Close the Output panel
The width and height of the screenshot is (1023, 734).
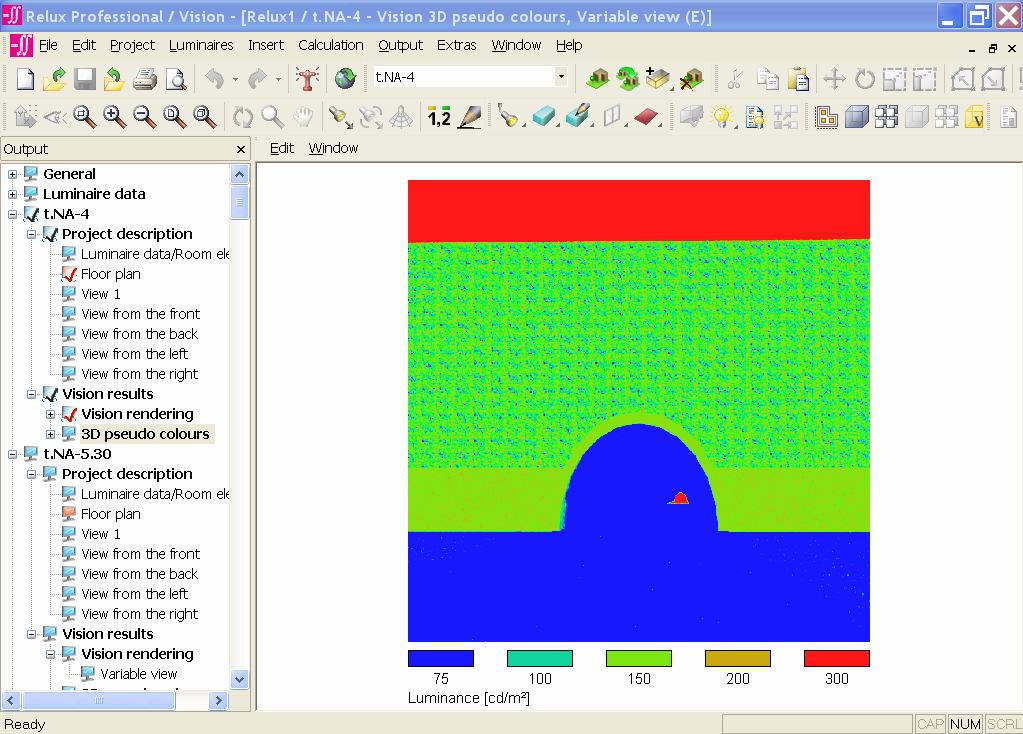coord(241,149)
